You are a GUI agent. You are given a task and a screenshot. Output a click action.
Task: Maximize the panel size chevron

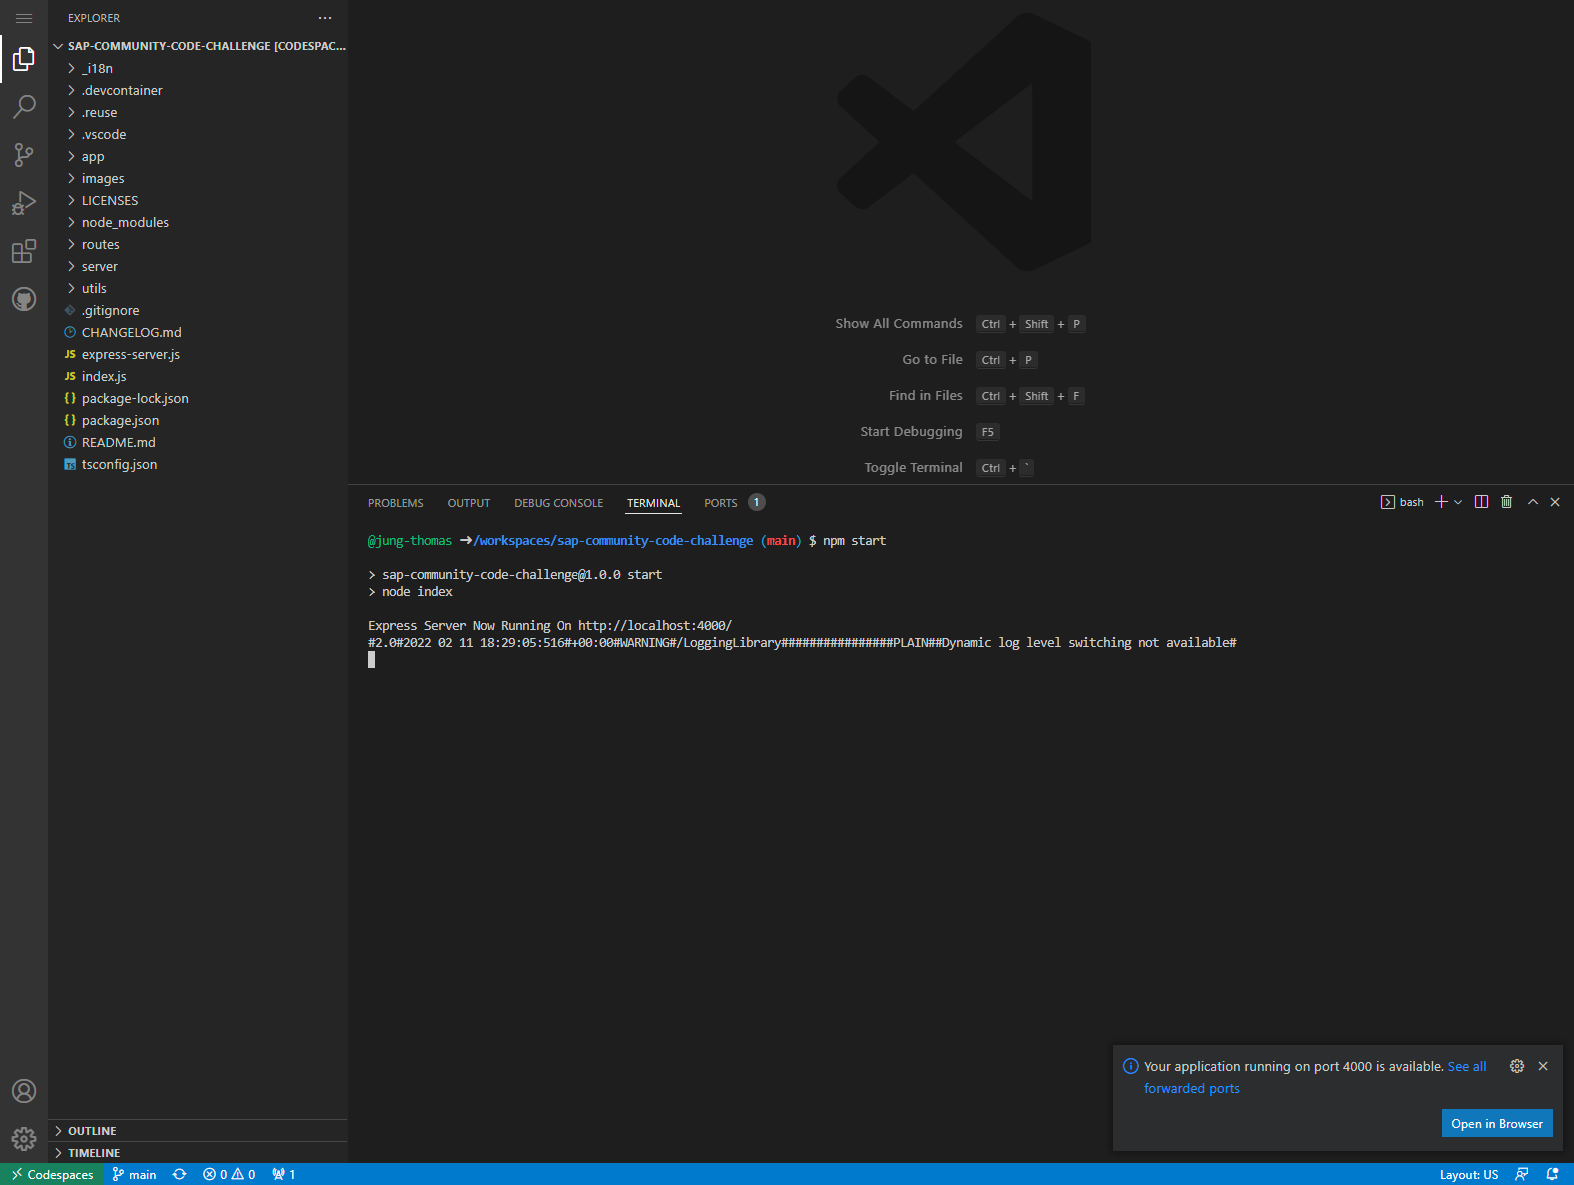(x=1532, y=502)
